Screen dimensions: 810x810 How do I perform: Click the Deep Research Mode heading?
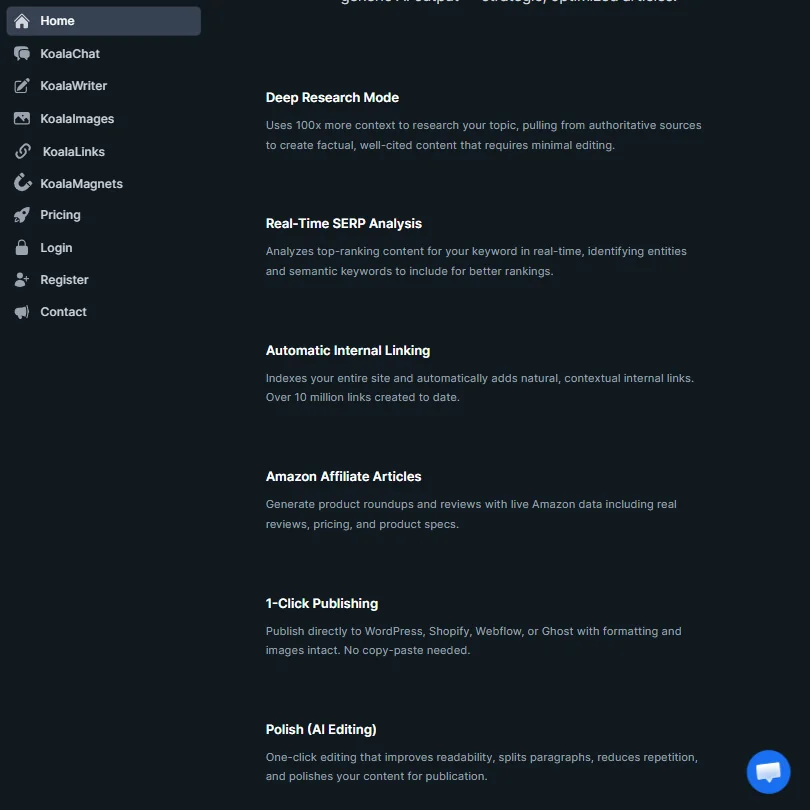pos(332,98)
